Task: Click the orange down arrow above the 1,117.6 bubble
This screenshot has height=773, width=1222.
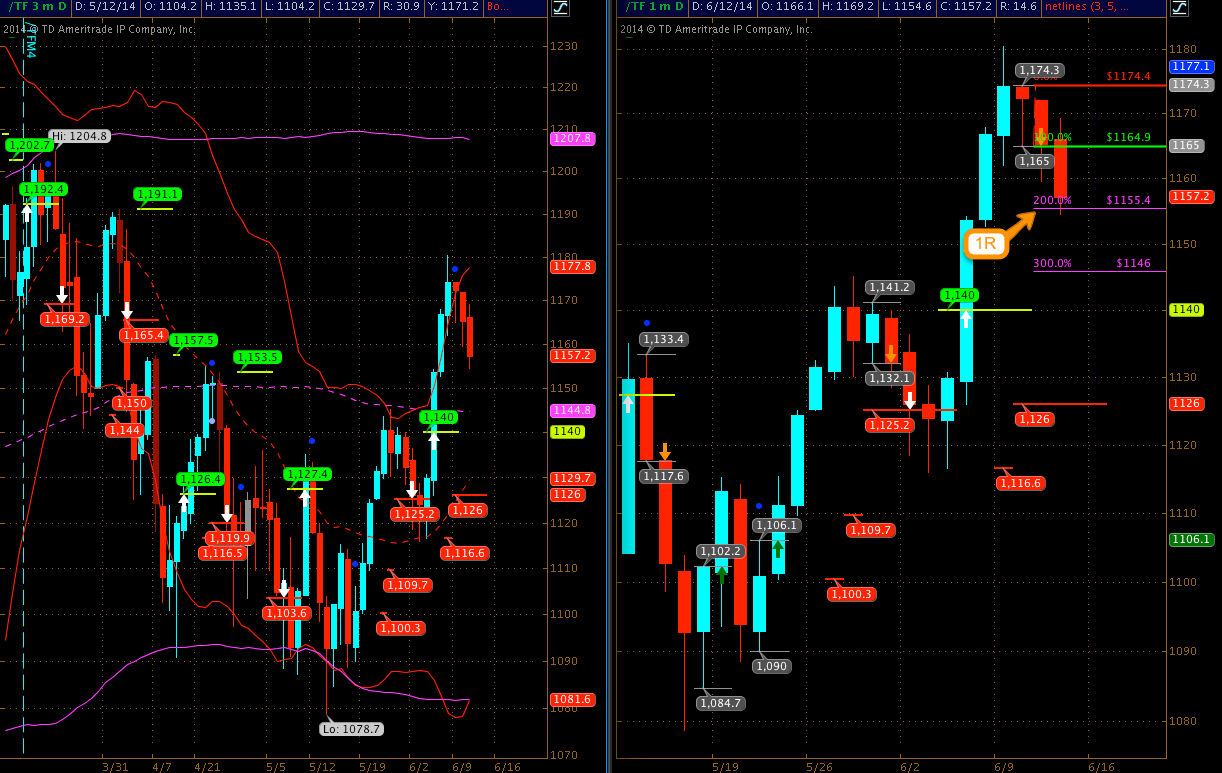Action: (665, 452)
